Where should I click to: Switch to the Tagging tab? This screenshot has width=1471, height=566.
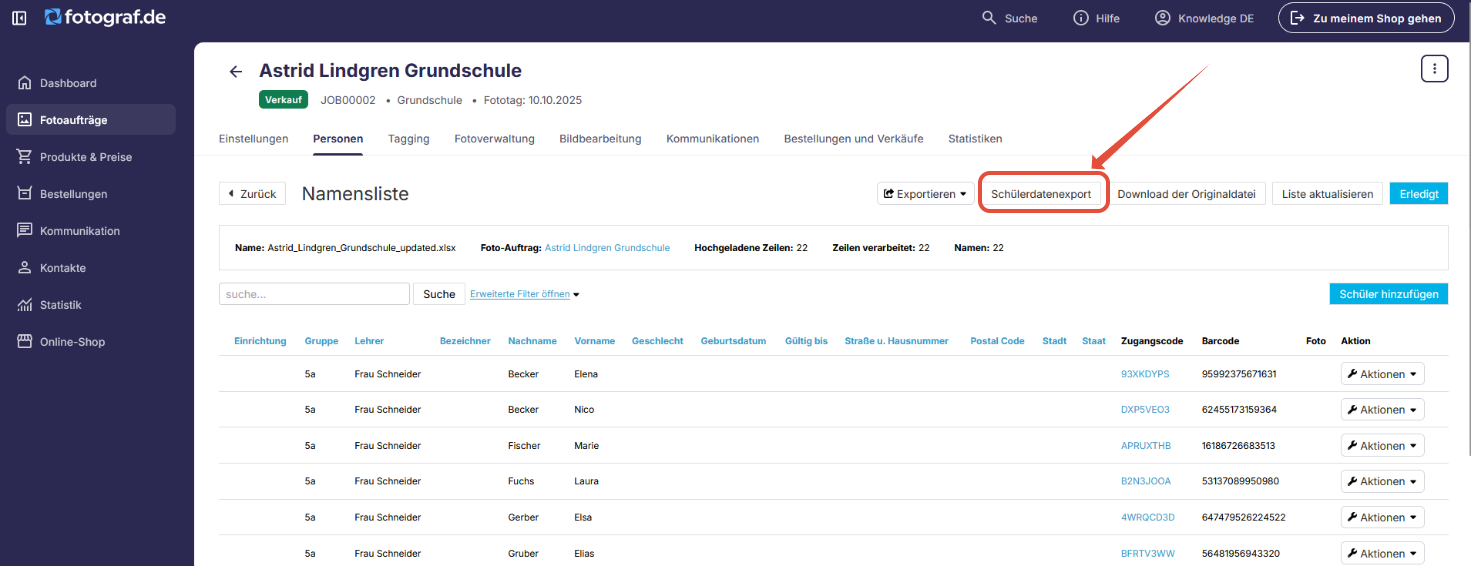point(409,139)
